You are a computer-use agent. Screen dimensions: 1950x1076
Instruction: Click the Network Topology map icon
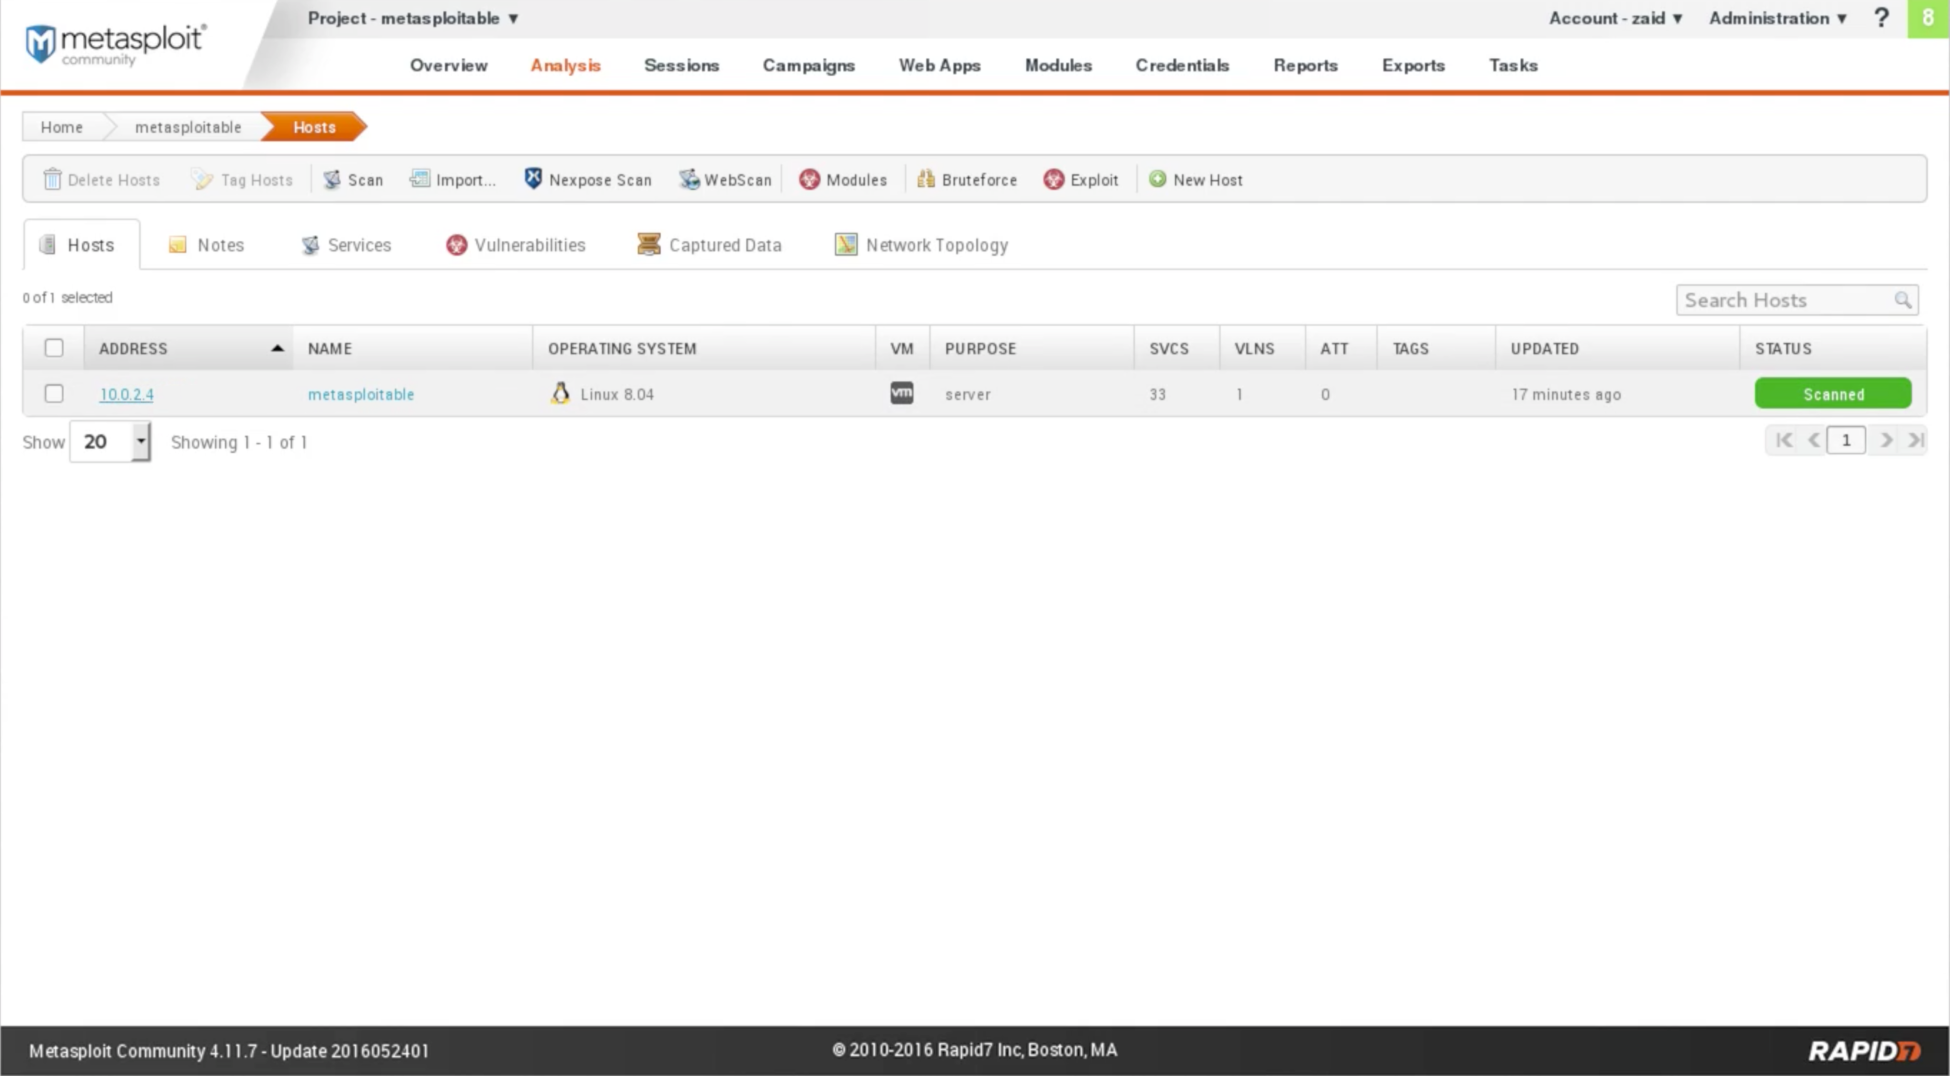846,245
